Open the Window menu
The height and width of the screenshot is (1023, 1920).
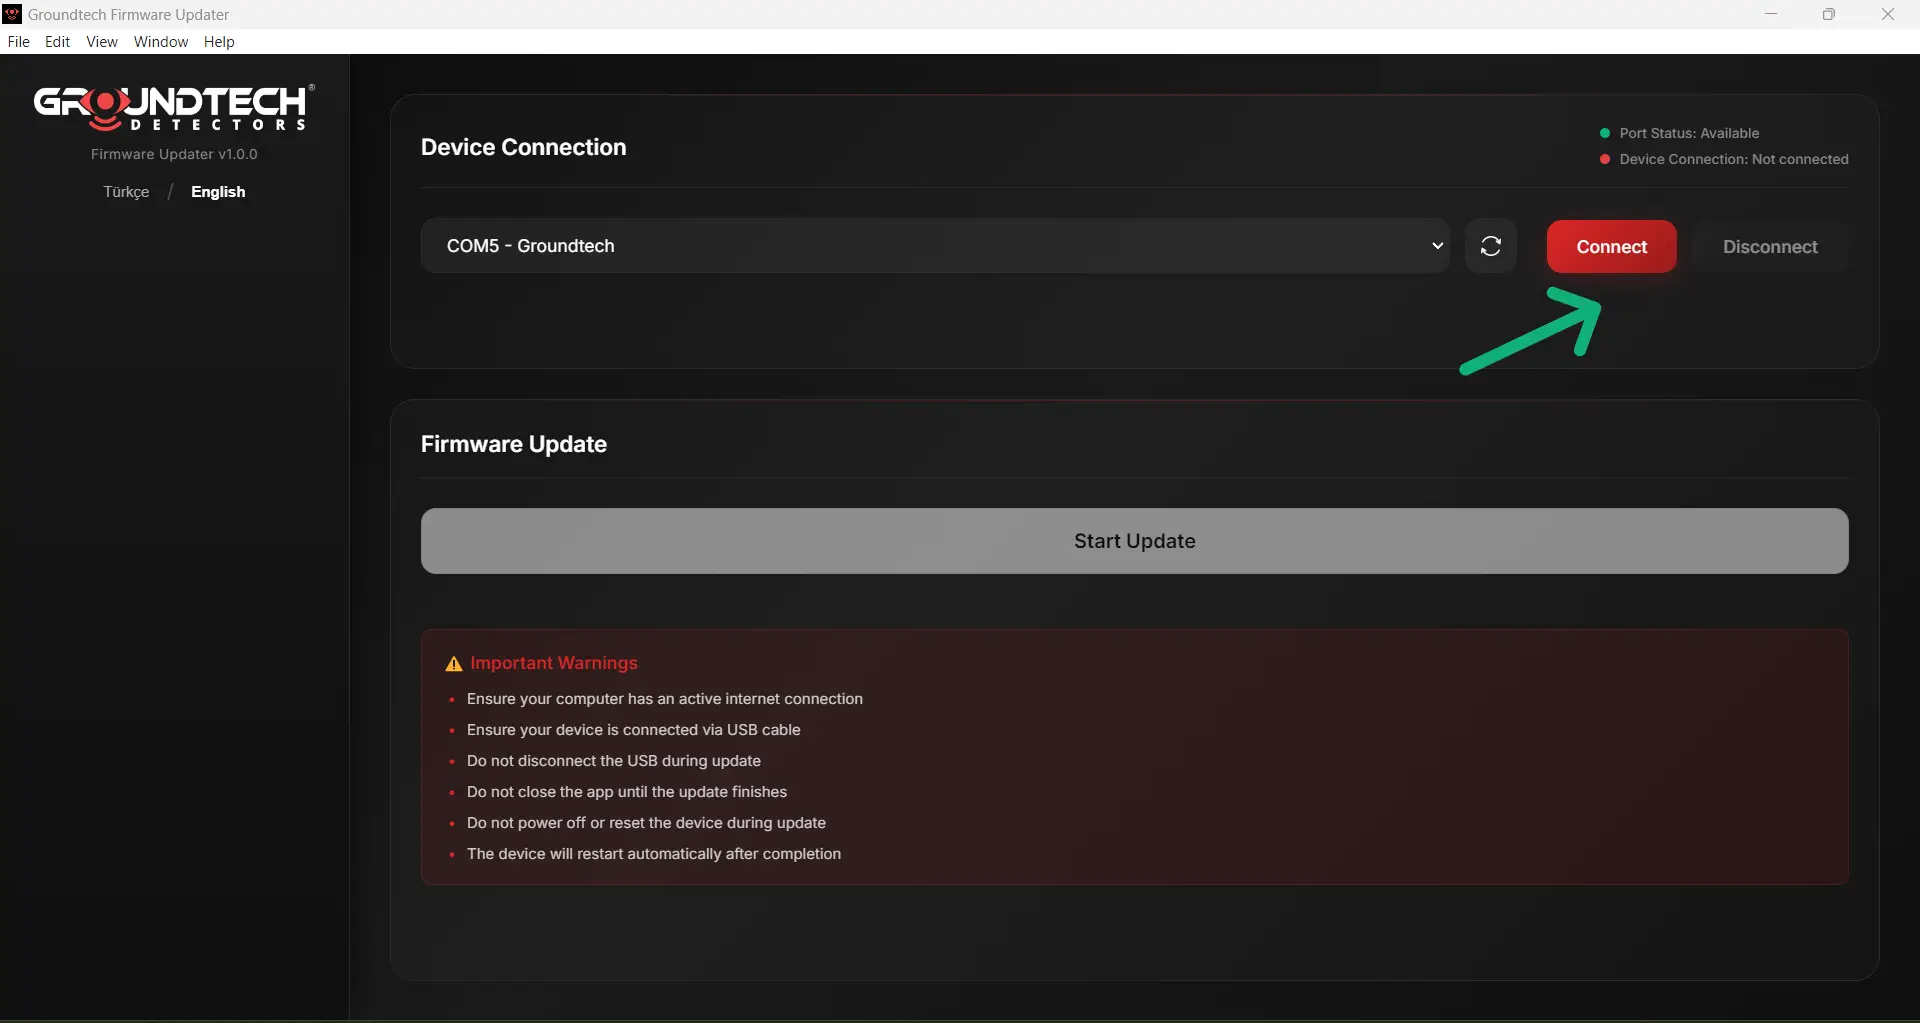[161, 42]
